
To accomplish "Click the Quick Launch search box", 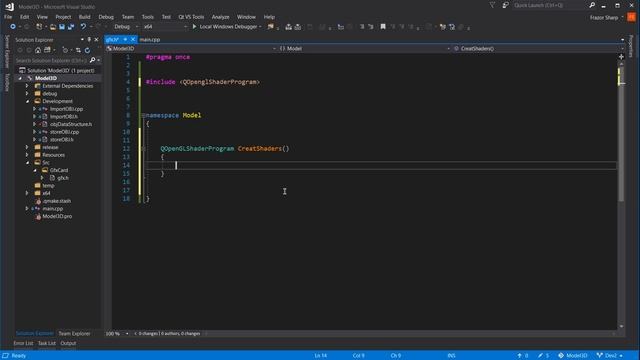I will [x=549, y=5].
